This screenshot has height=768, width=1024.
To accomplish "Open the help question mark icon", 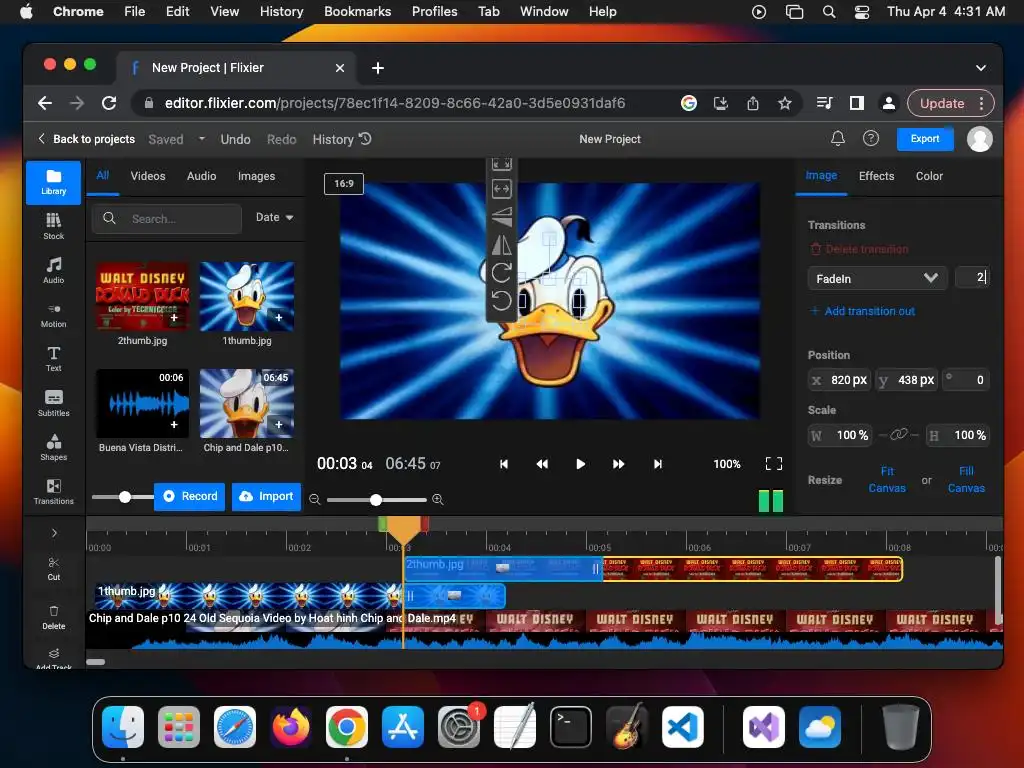I will pyautogui.click(x=871, y=138).
